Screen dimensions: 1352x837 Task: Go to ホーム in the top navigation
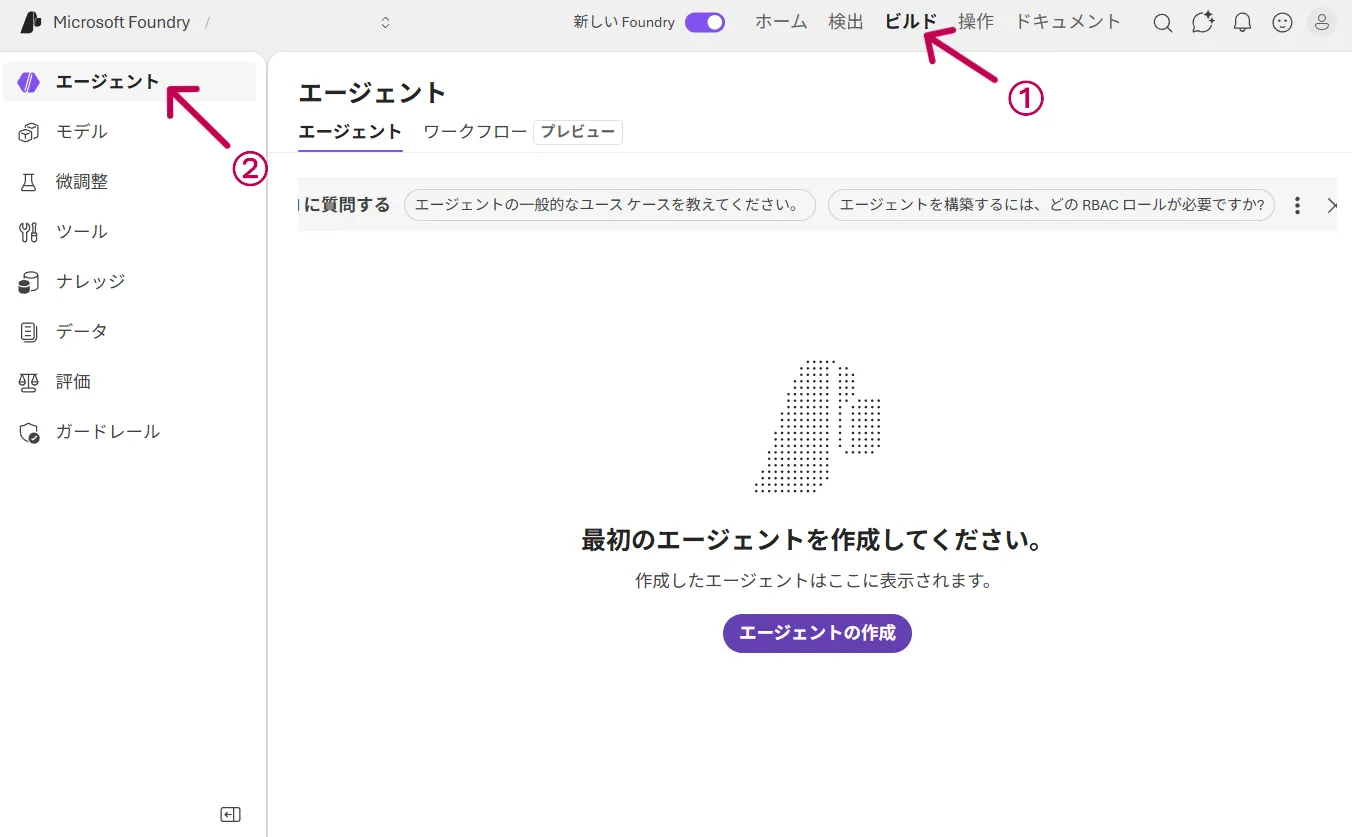(x=781, y=22)
